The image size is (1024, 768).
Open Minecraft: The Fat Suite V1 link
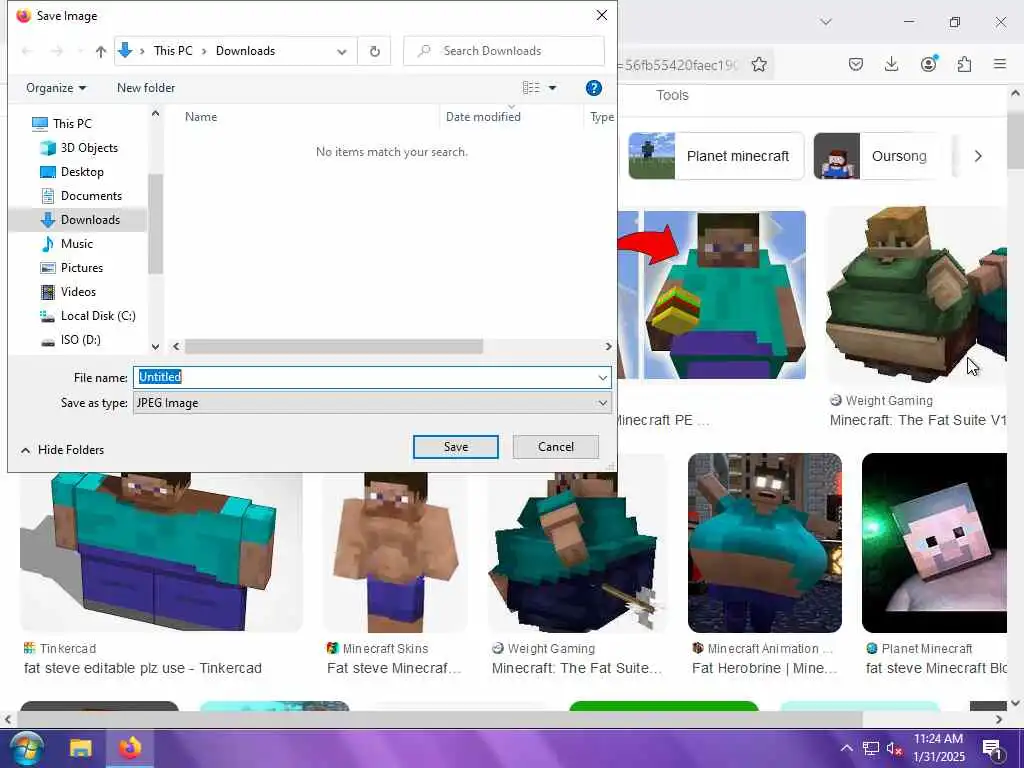(918, 420)
